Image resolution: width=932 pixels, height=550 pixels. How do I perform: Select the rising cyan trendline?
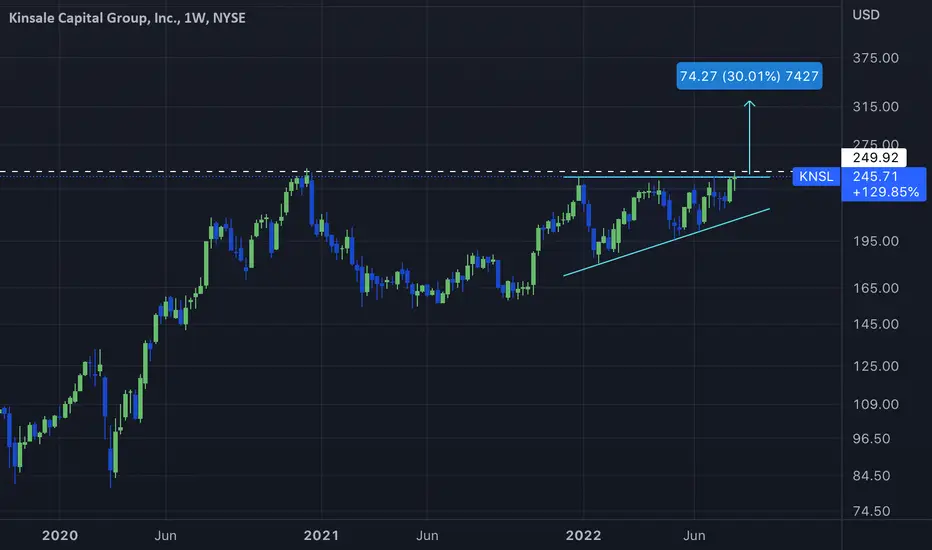666,242
